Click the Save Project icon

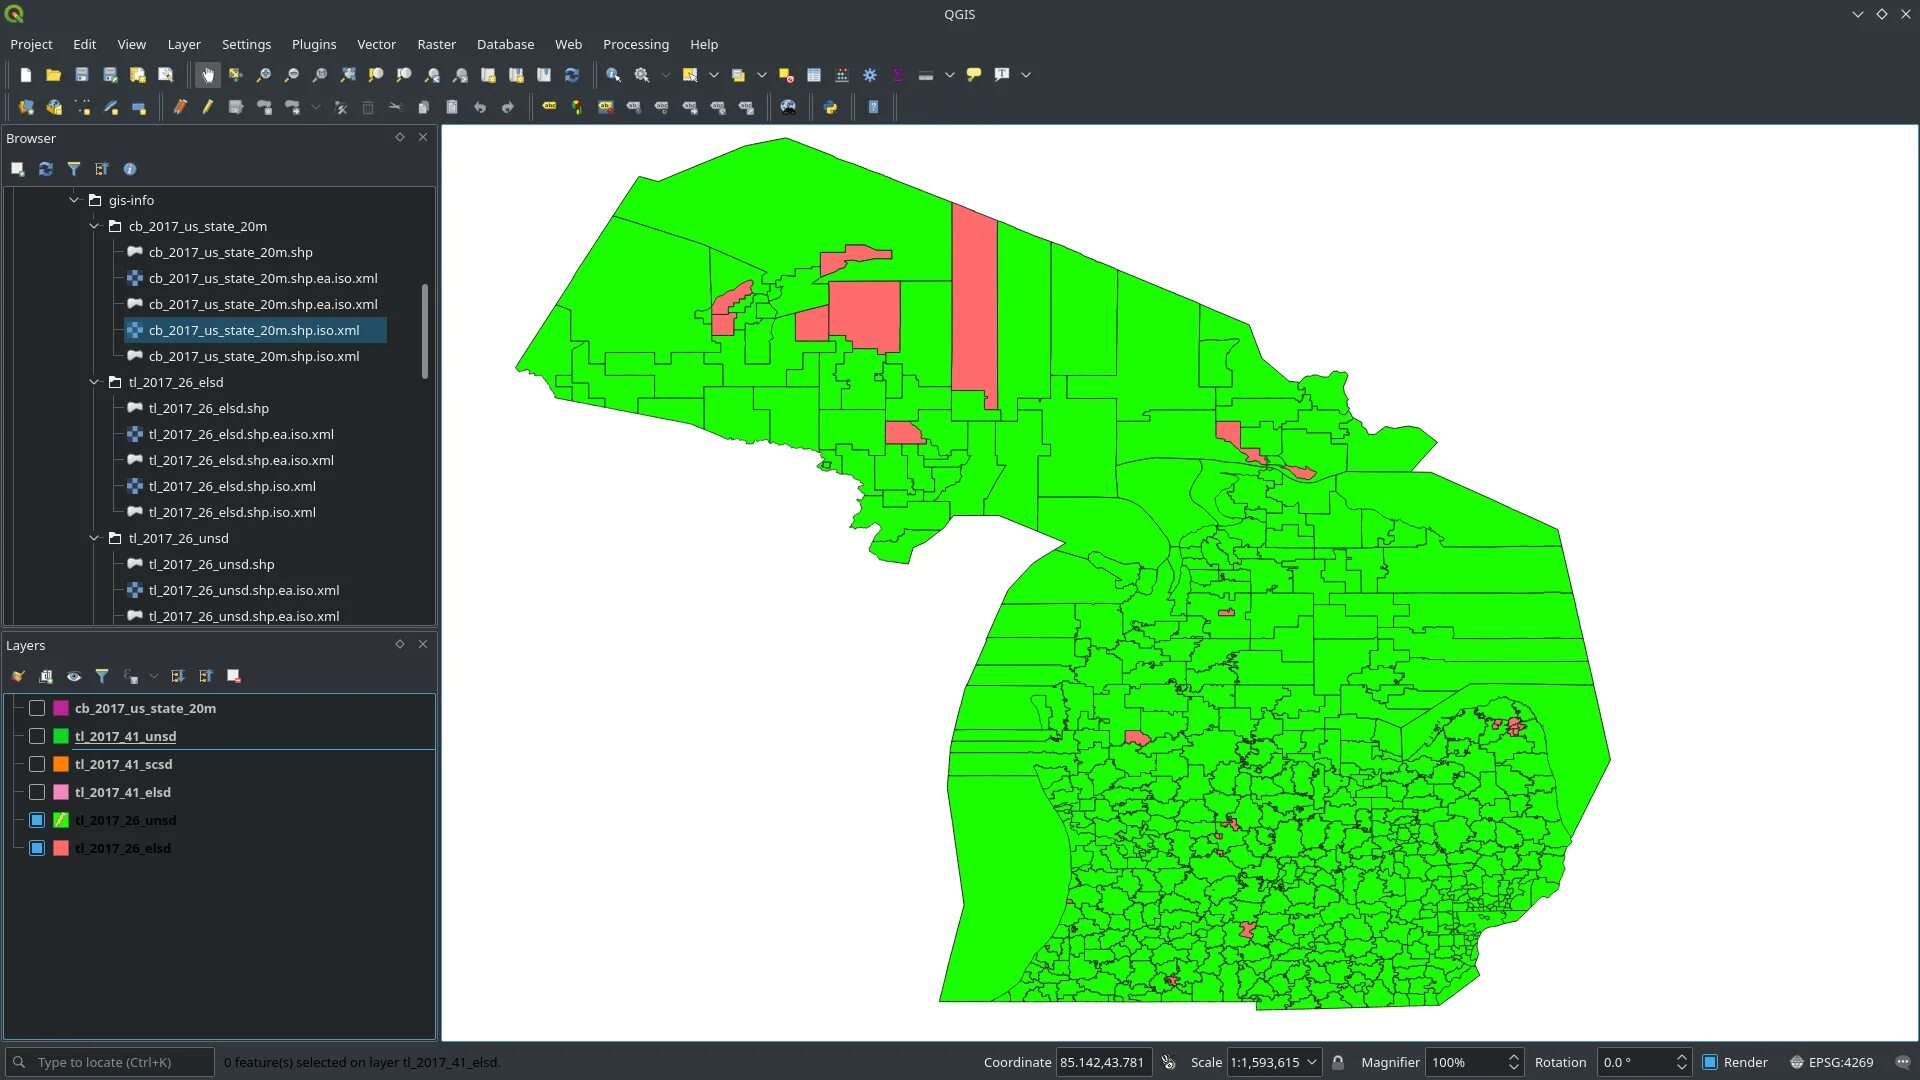tap(82, 75)
